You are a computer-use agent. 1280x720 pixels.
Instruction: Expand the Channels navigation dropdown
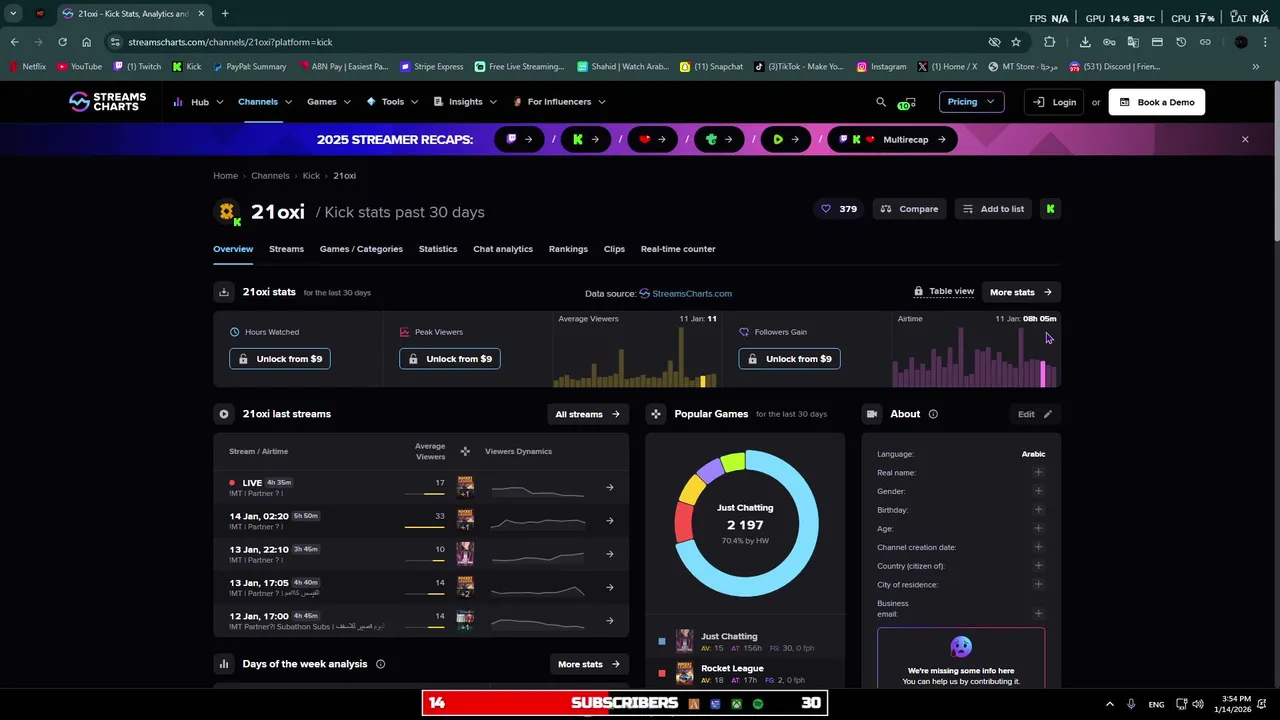pos(265,102)
